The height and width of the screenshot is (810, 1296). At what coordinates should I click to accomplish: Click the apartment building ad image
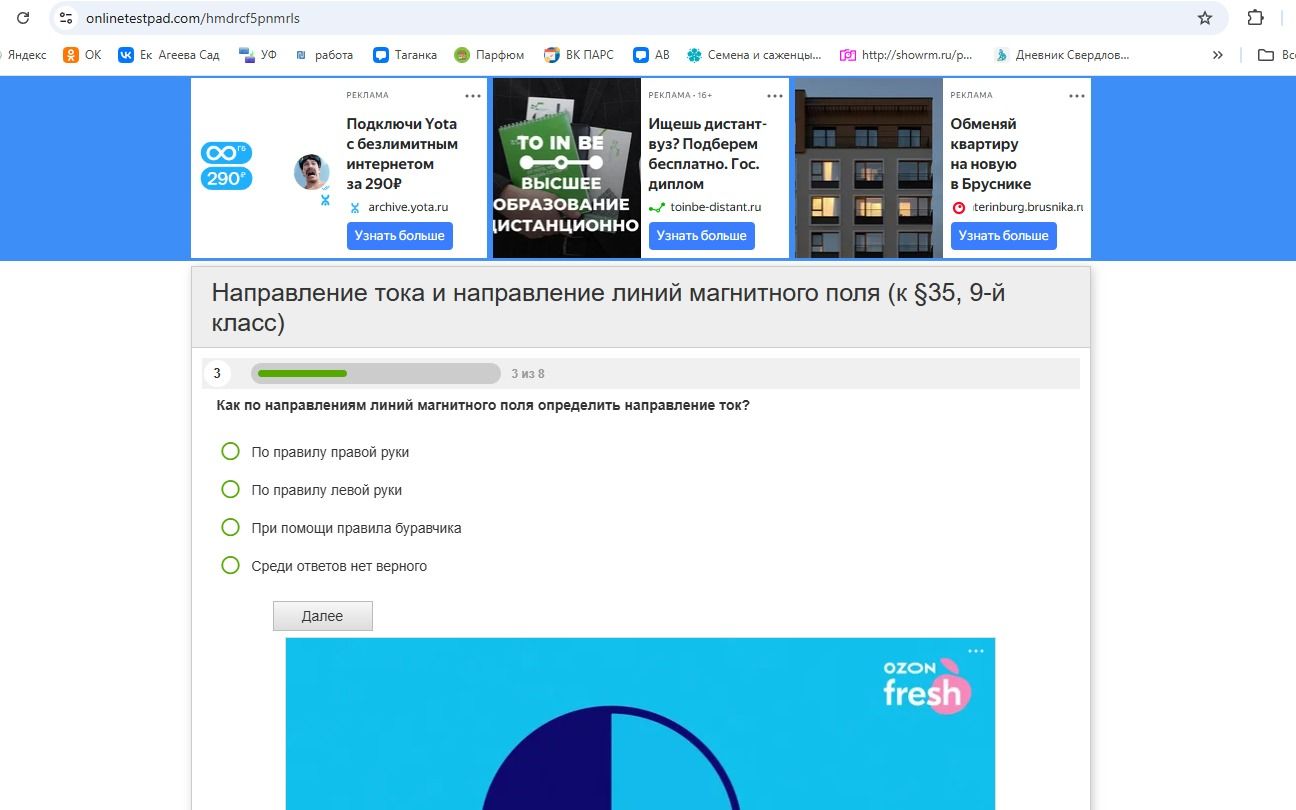pyautogui.click(x=869, y=168)
